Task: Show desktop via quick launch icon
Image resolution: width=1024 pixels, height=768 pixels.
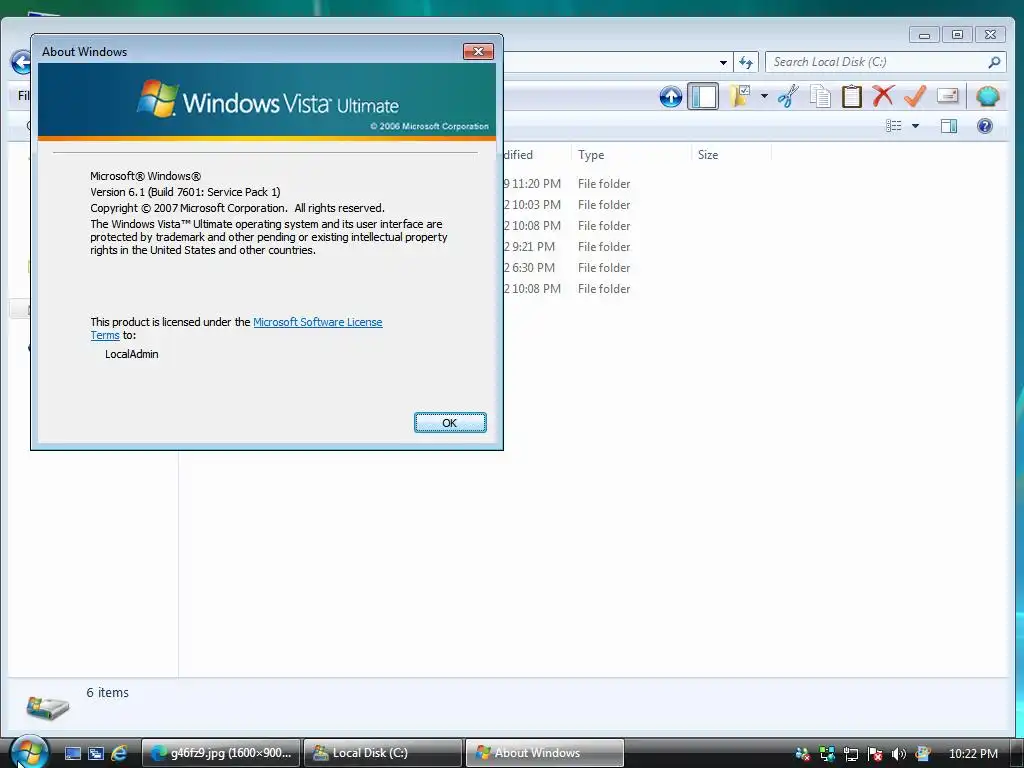Action: point(73,753)
